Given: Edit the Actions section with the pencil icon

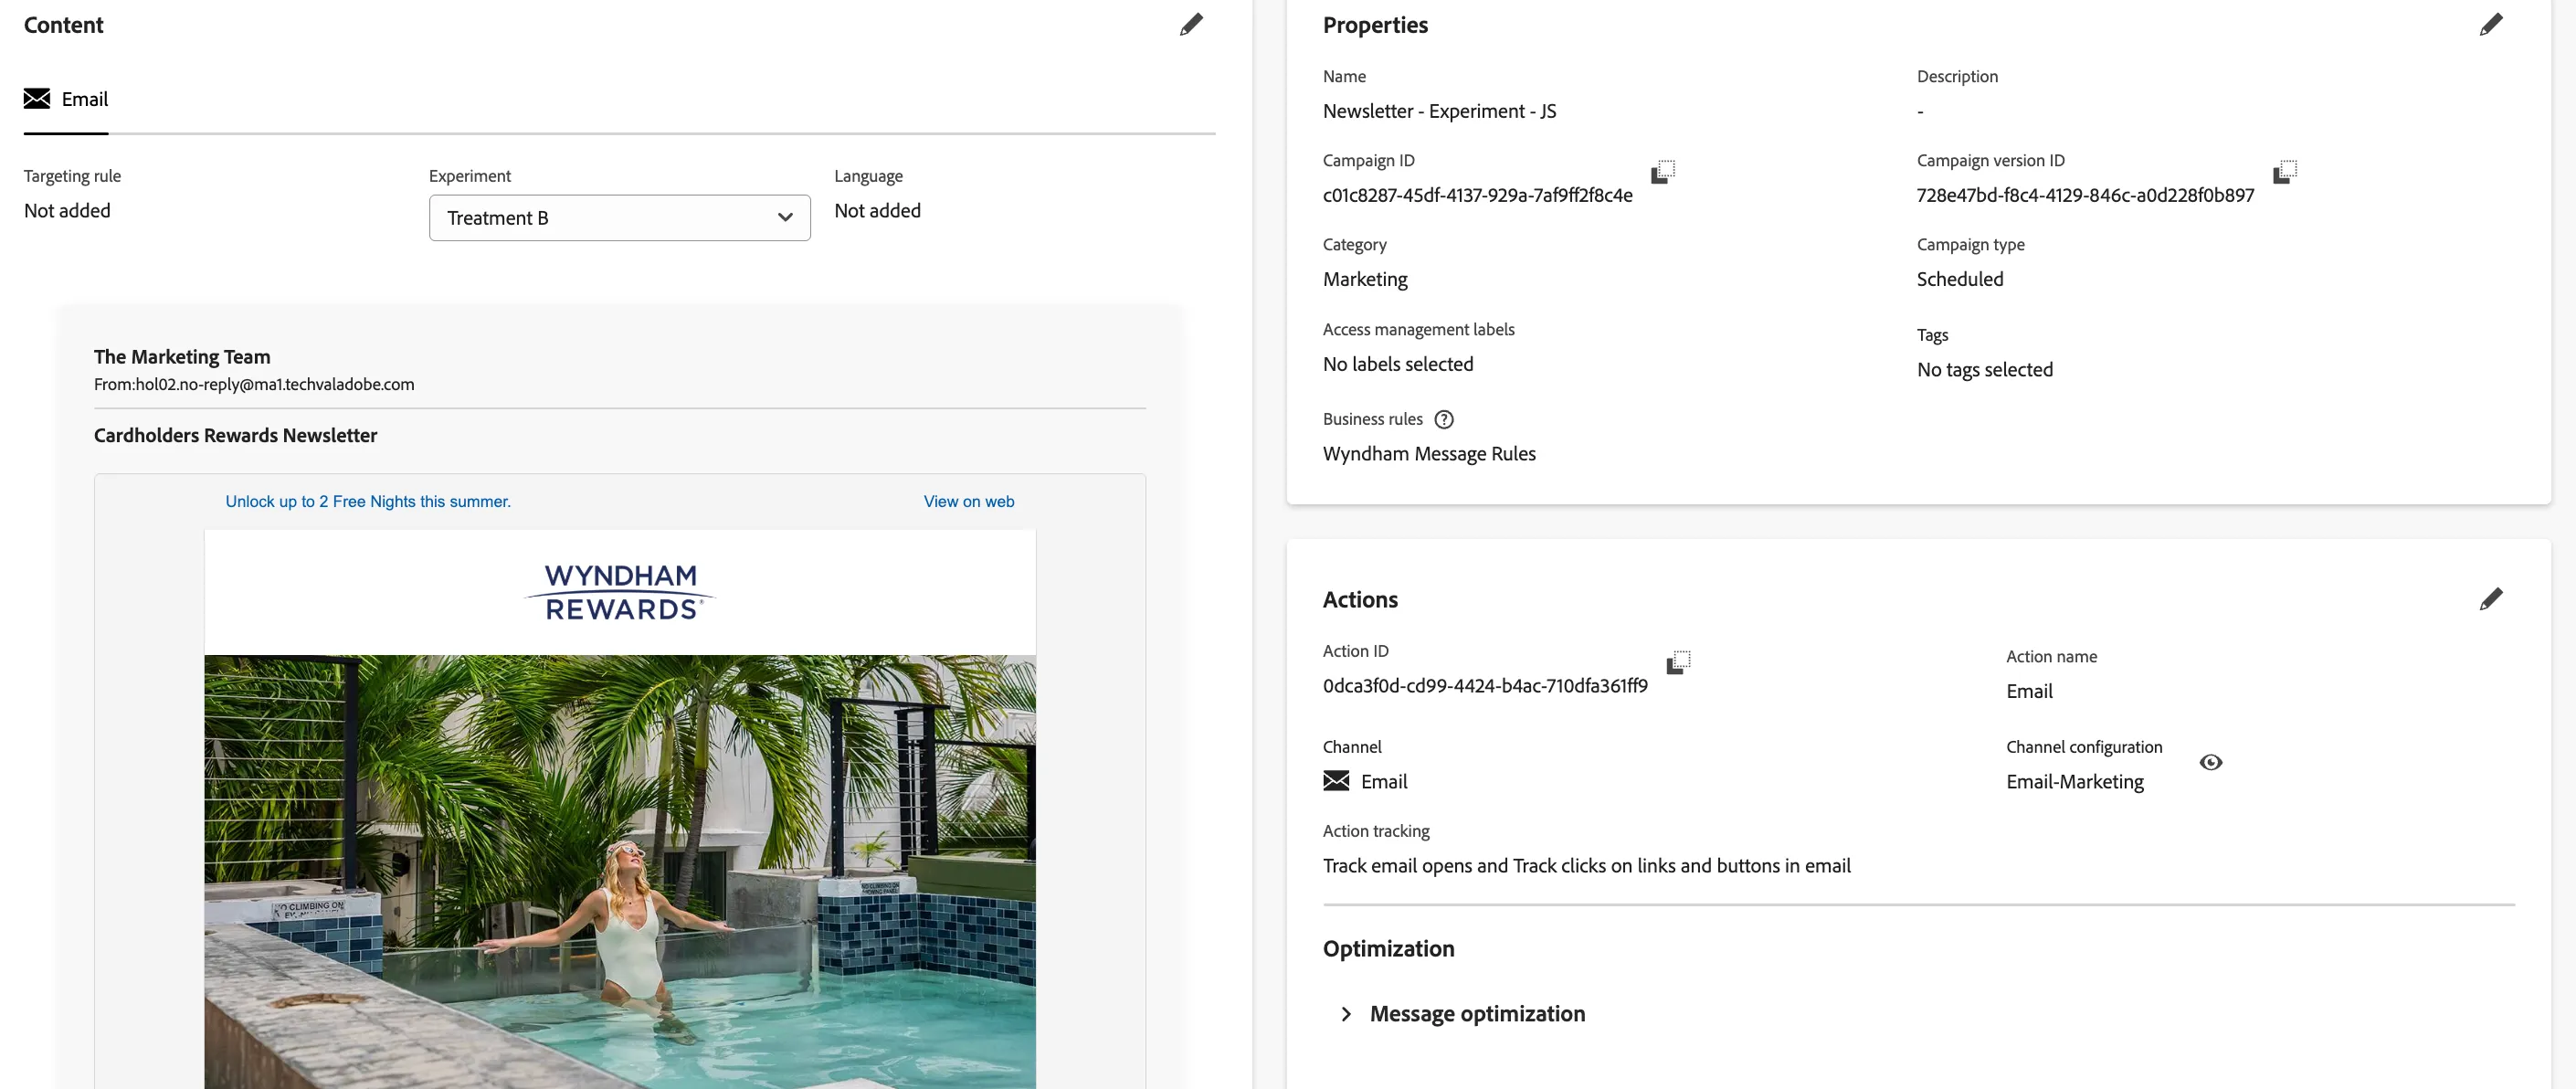Looking at the screenshot, I should coord(2491,599).
